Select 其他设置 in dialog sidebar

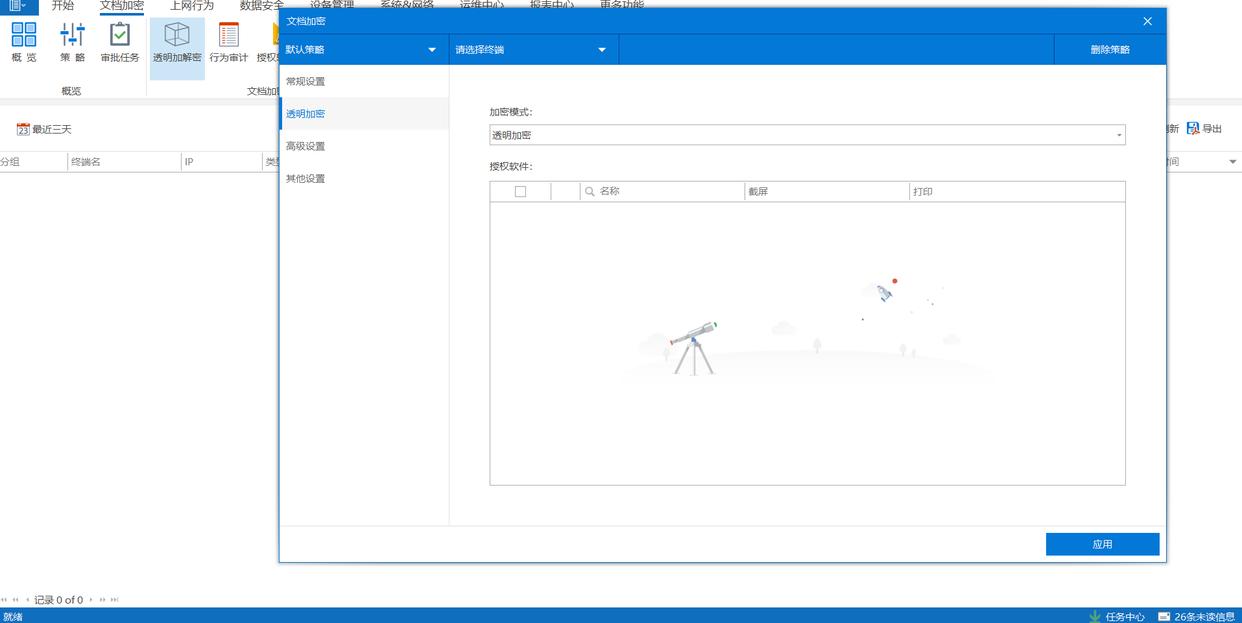pyautogui.click(x=364, y=178)
